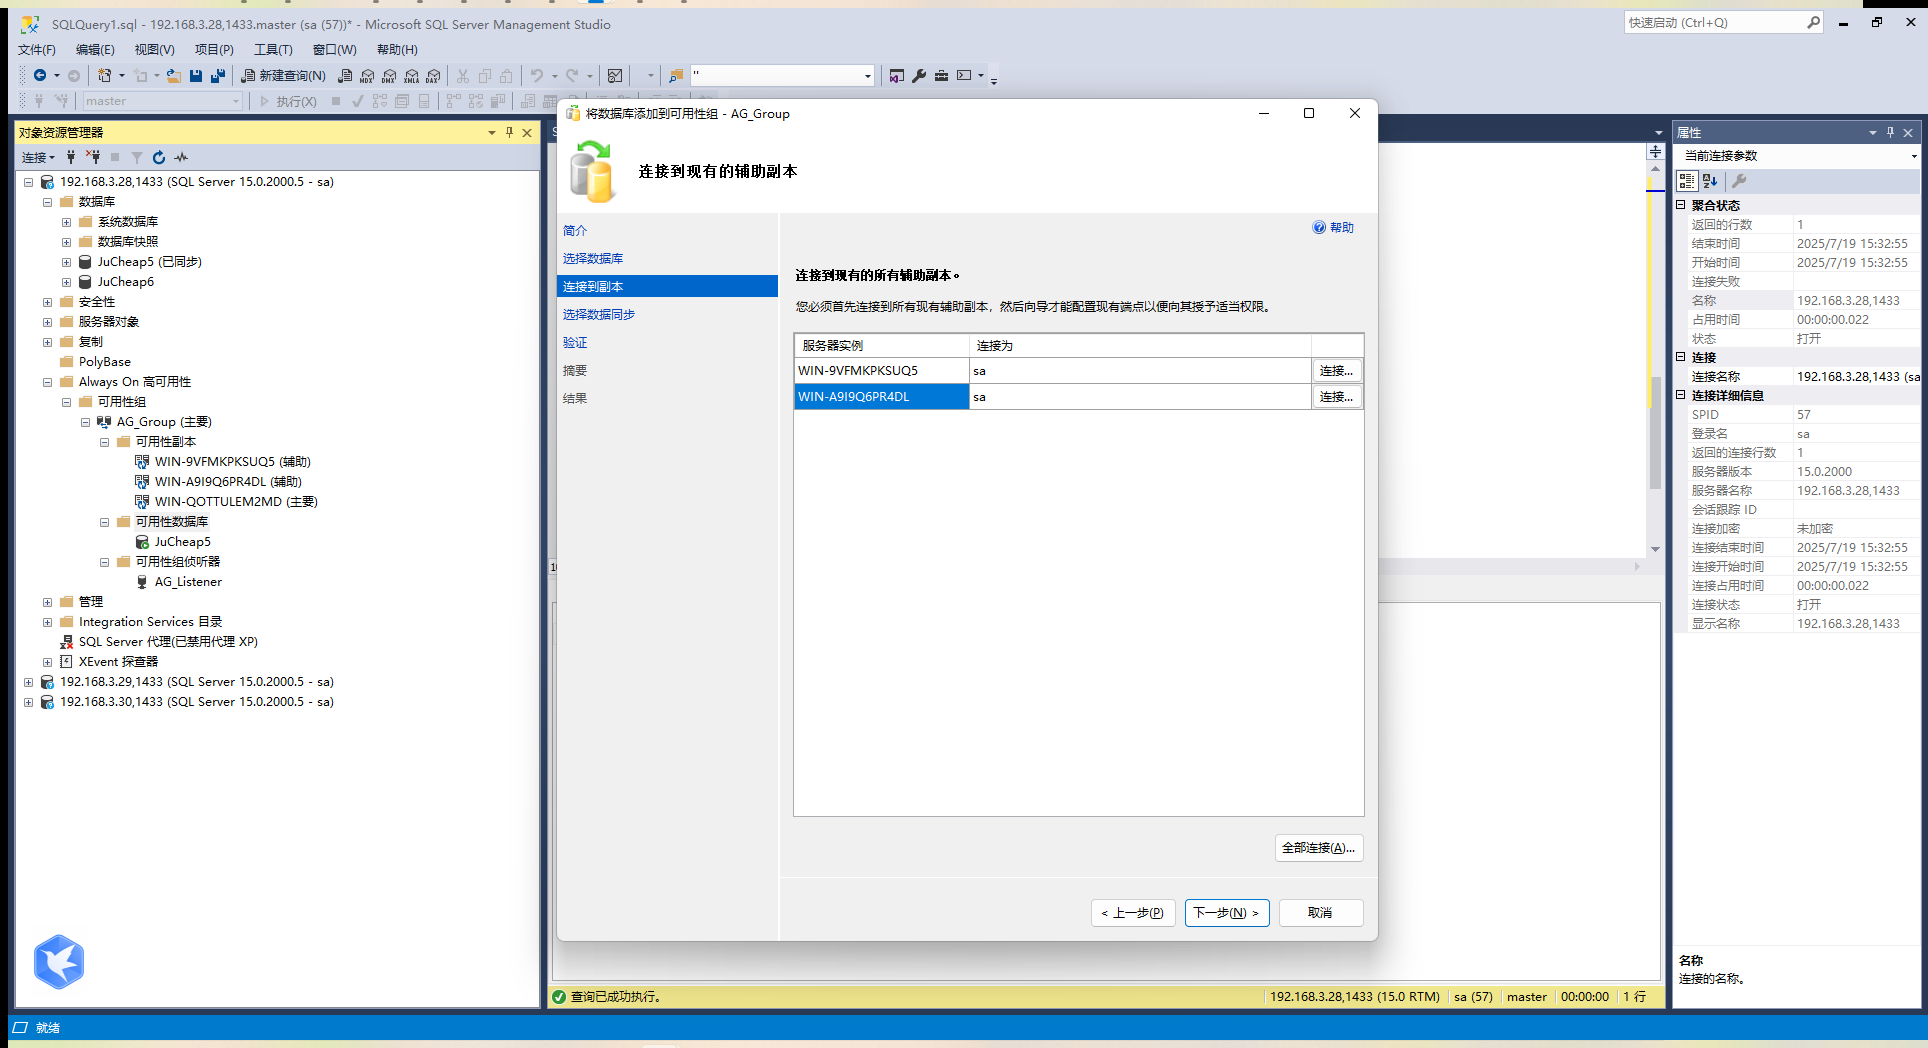Go back with the 上一步(P) button
This screenshot has width=1928, height=1048.
point(1133,913)
